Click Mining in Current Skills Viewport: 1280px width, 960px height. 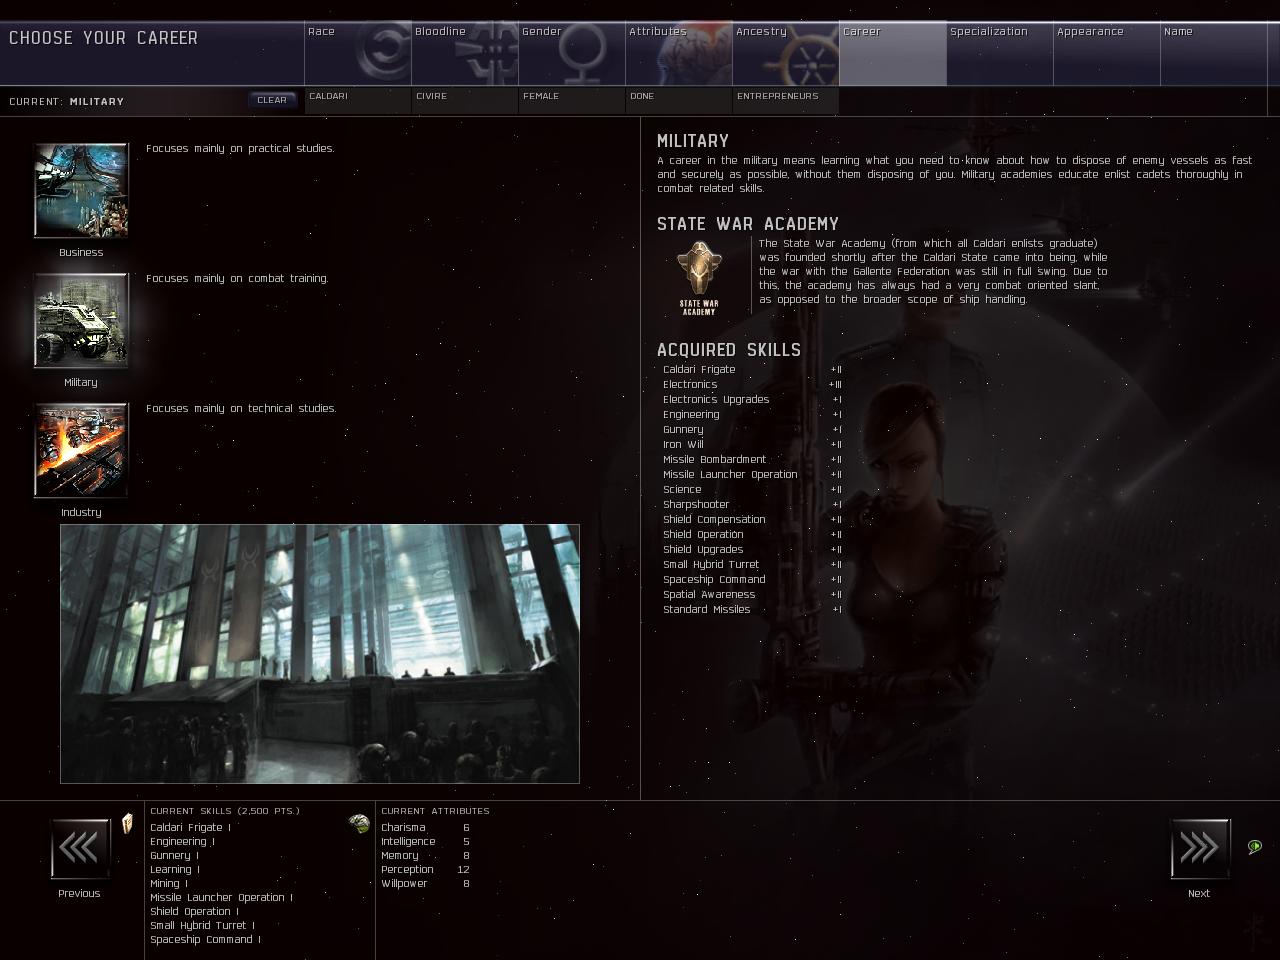pos(168,884)
